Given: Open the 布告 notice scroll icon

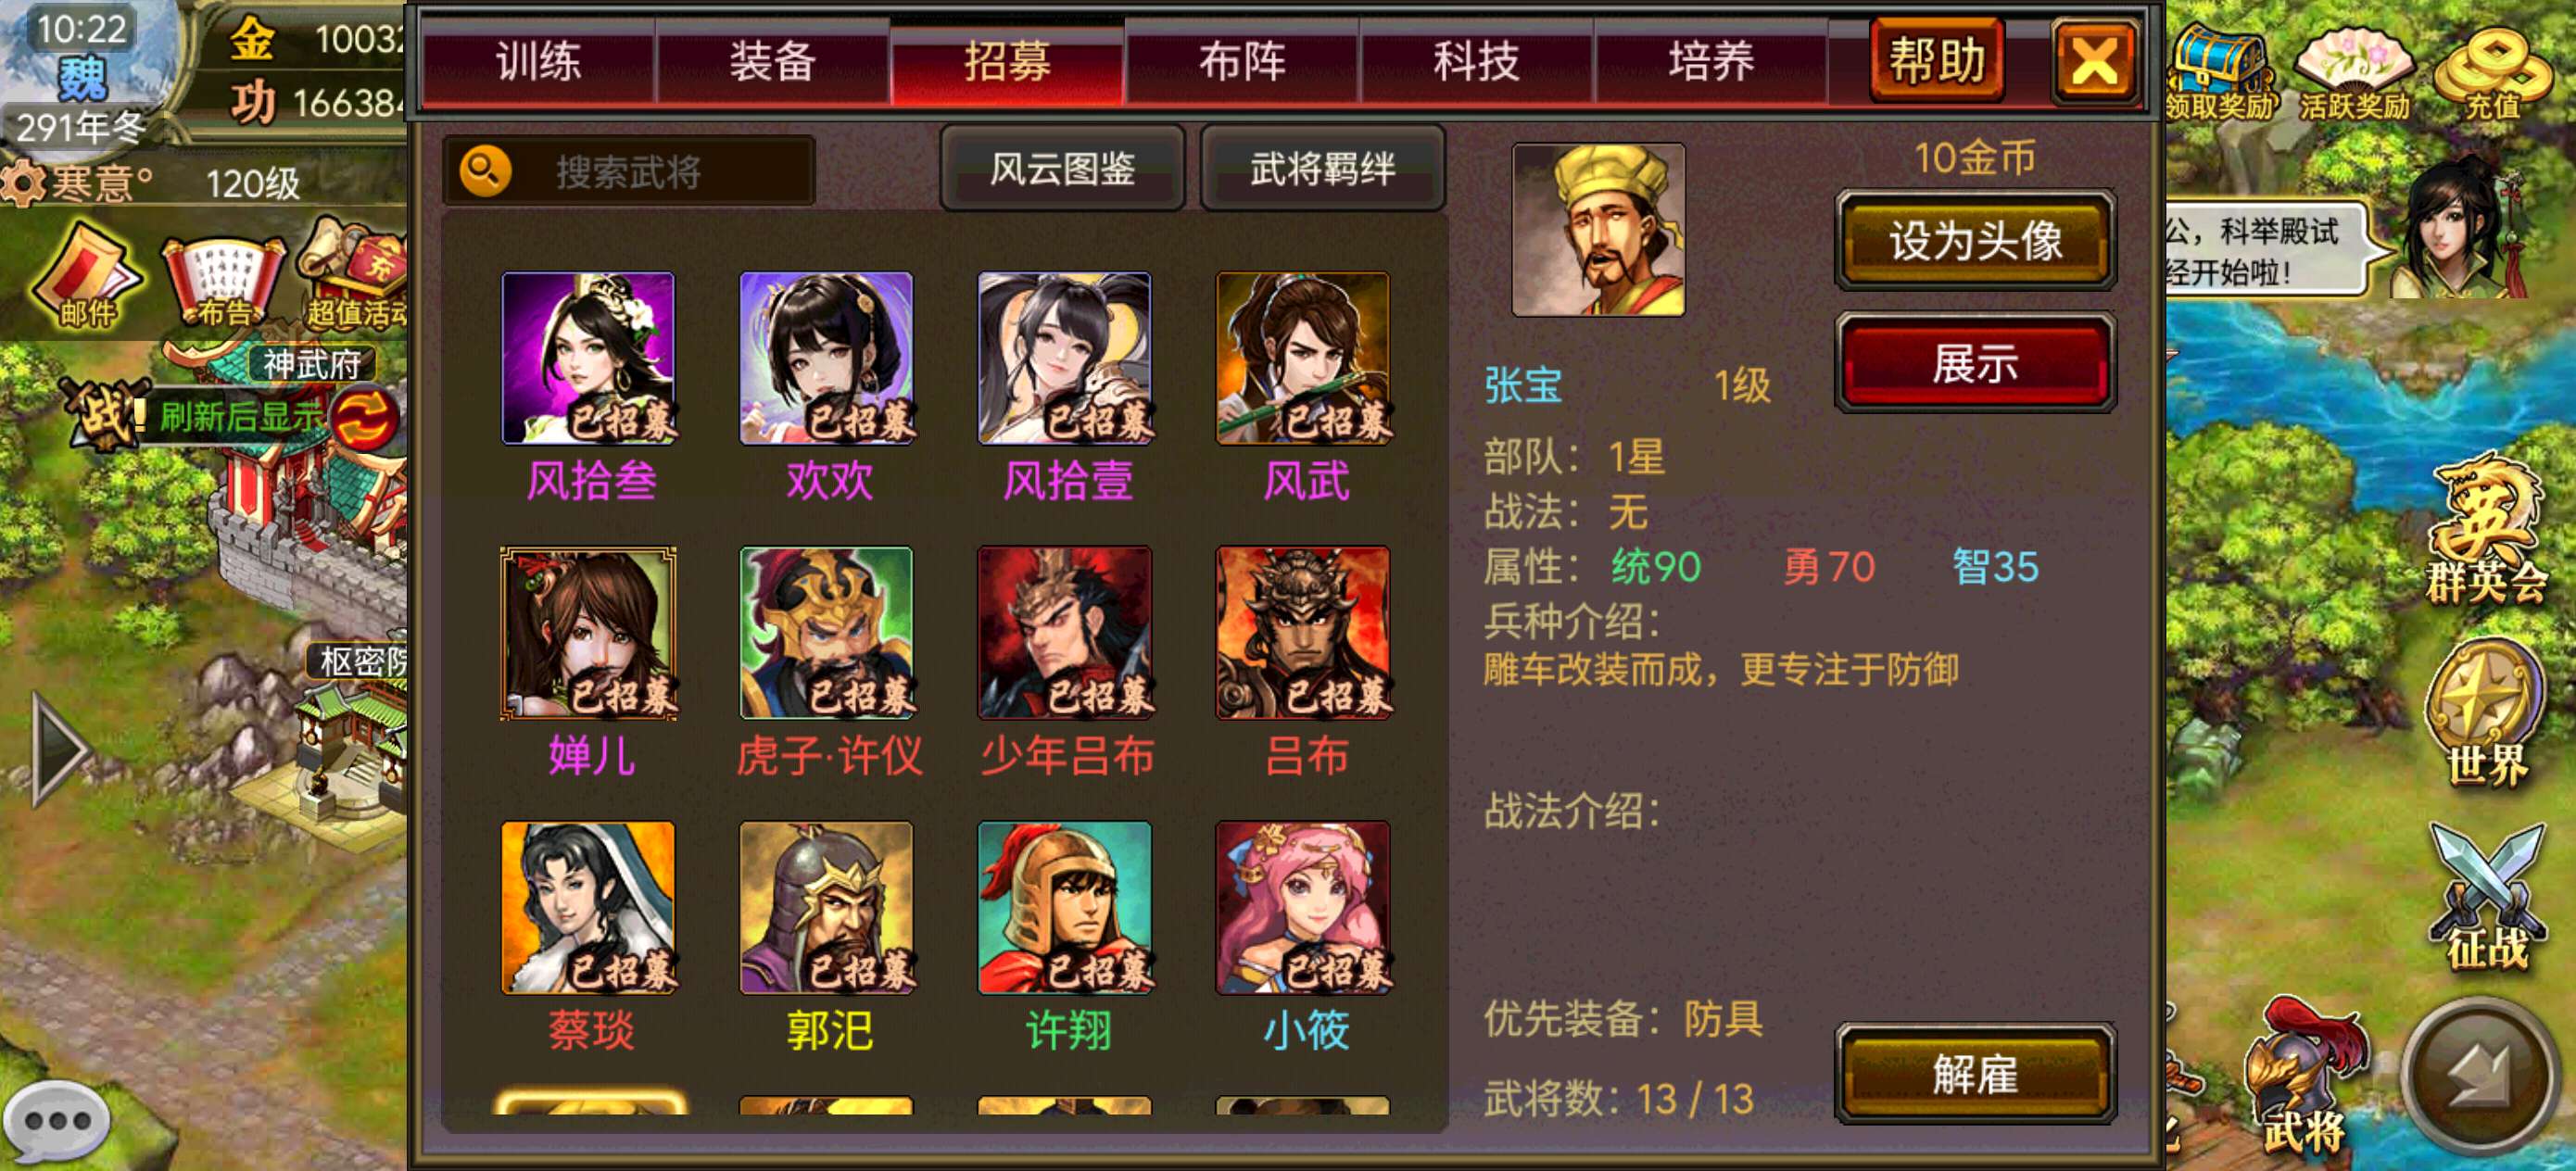Looking at the screenshot, I should click(222, 282).
